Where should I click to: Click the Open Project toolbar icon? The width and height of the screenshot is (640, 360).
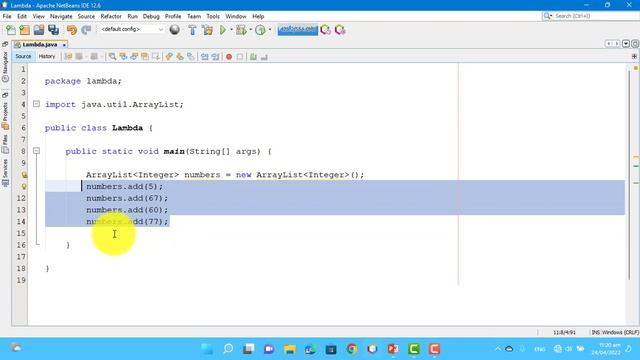tap(39, 30)
